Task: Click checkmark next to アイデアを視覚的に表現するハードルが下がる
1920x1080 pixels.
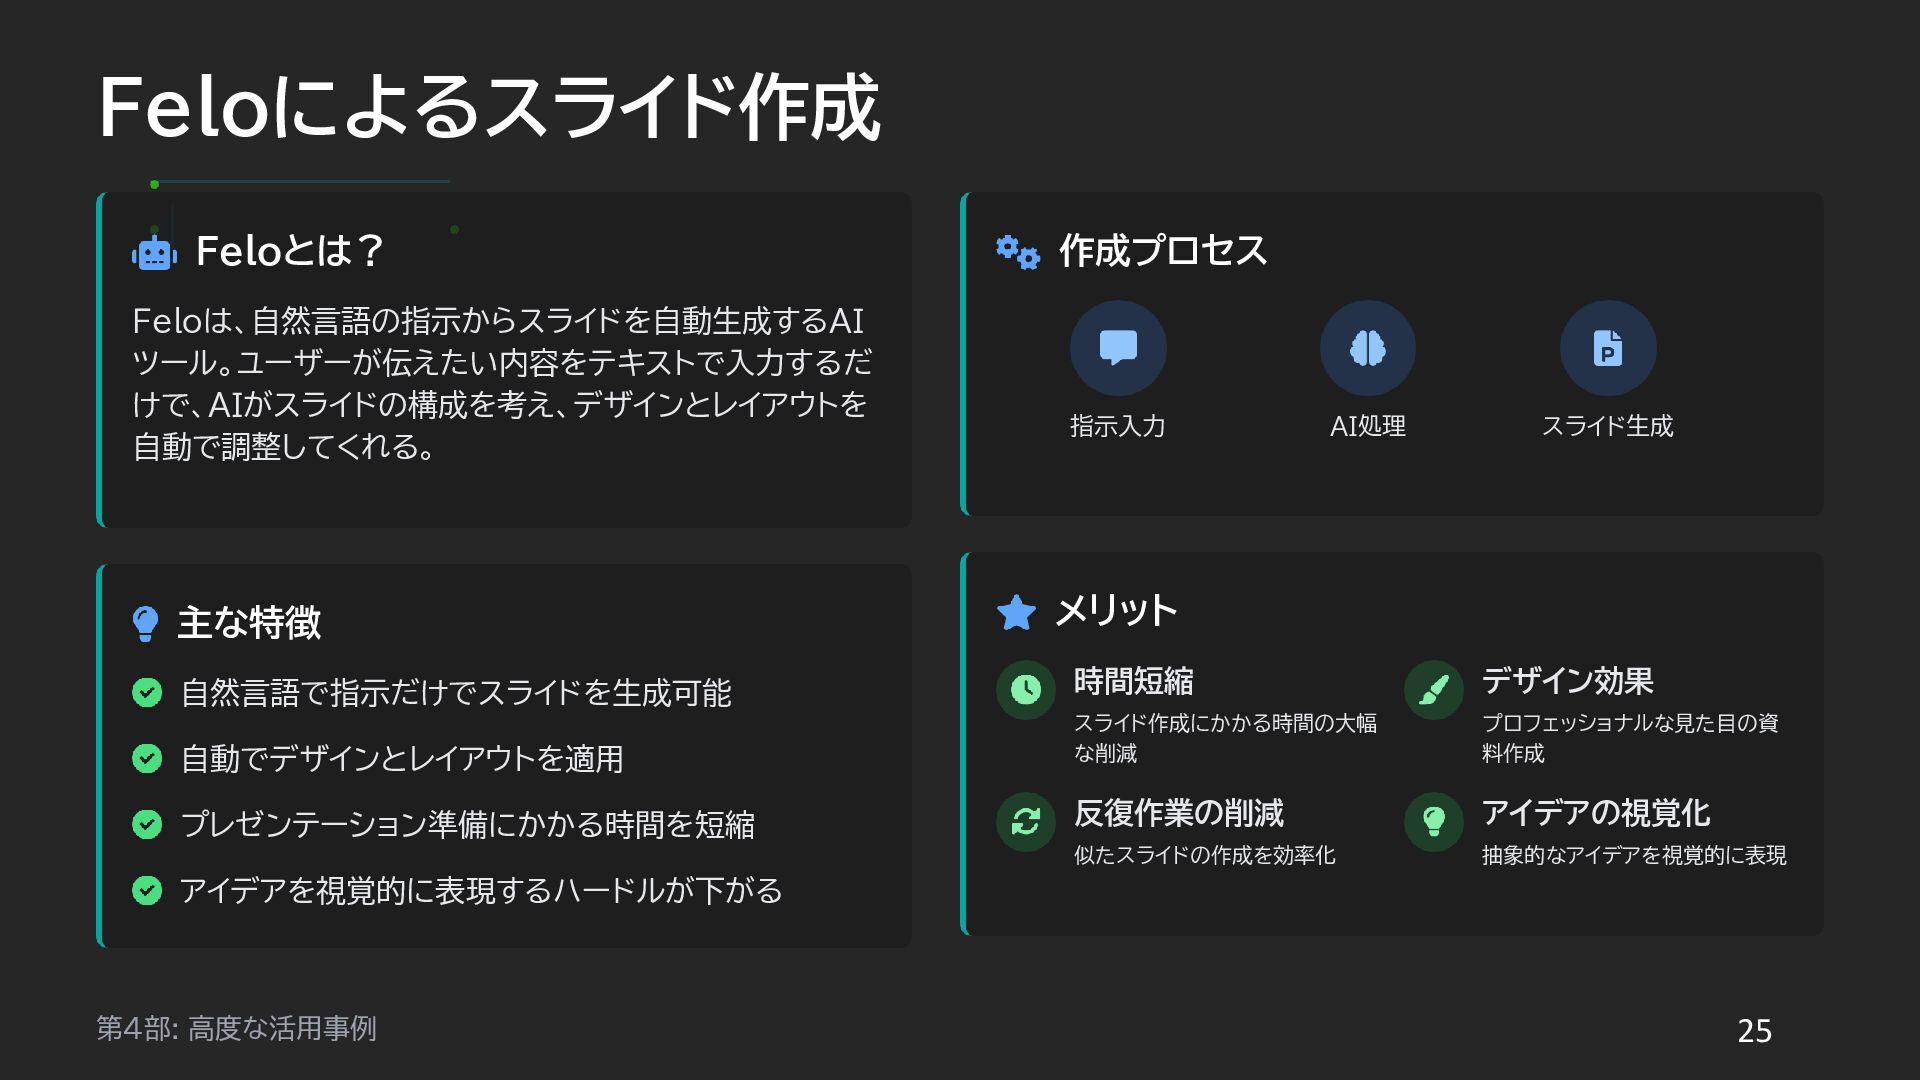Action: pyautogui.click(x=147, y=890)
